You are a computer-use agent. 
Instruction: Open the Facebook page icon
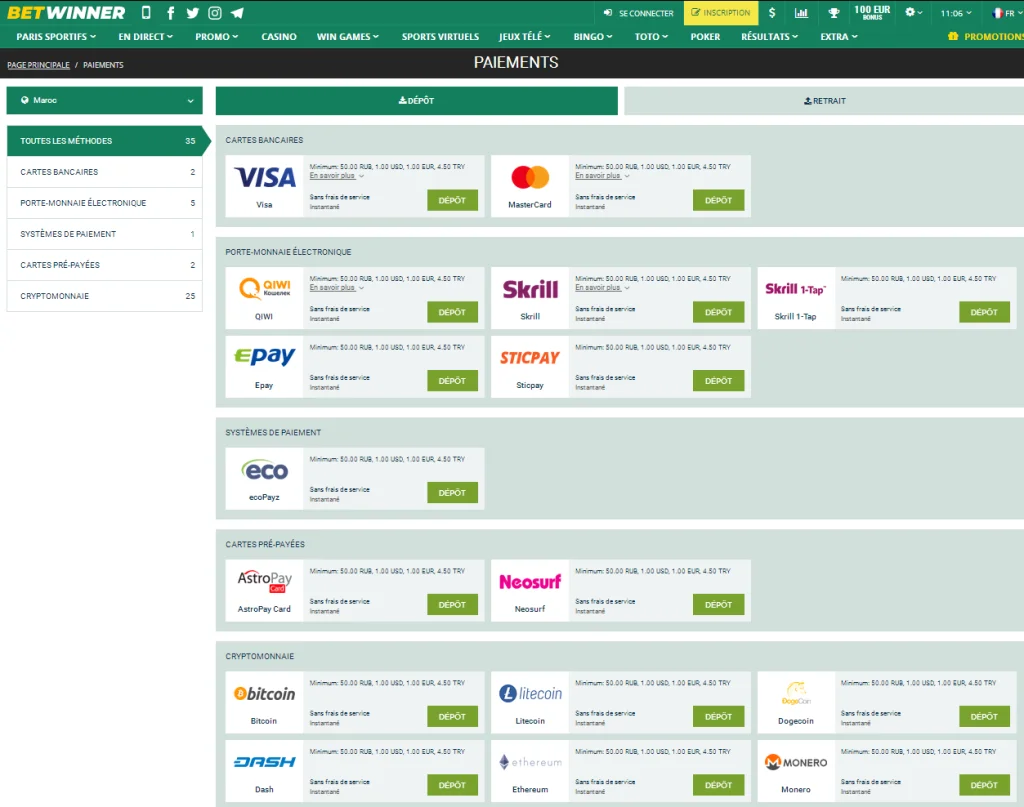point(170,13)
